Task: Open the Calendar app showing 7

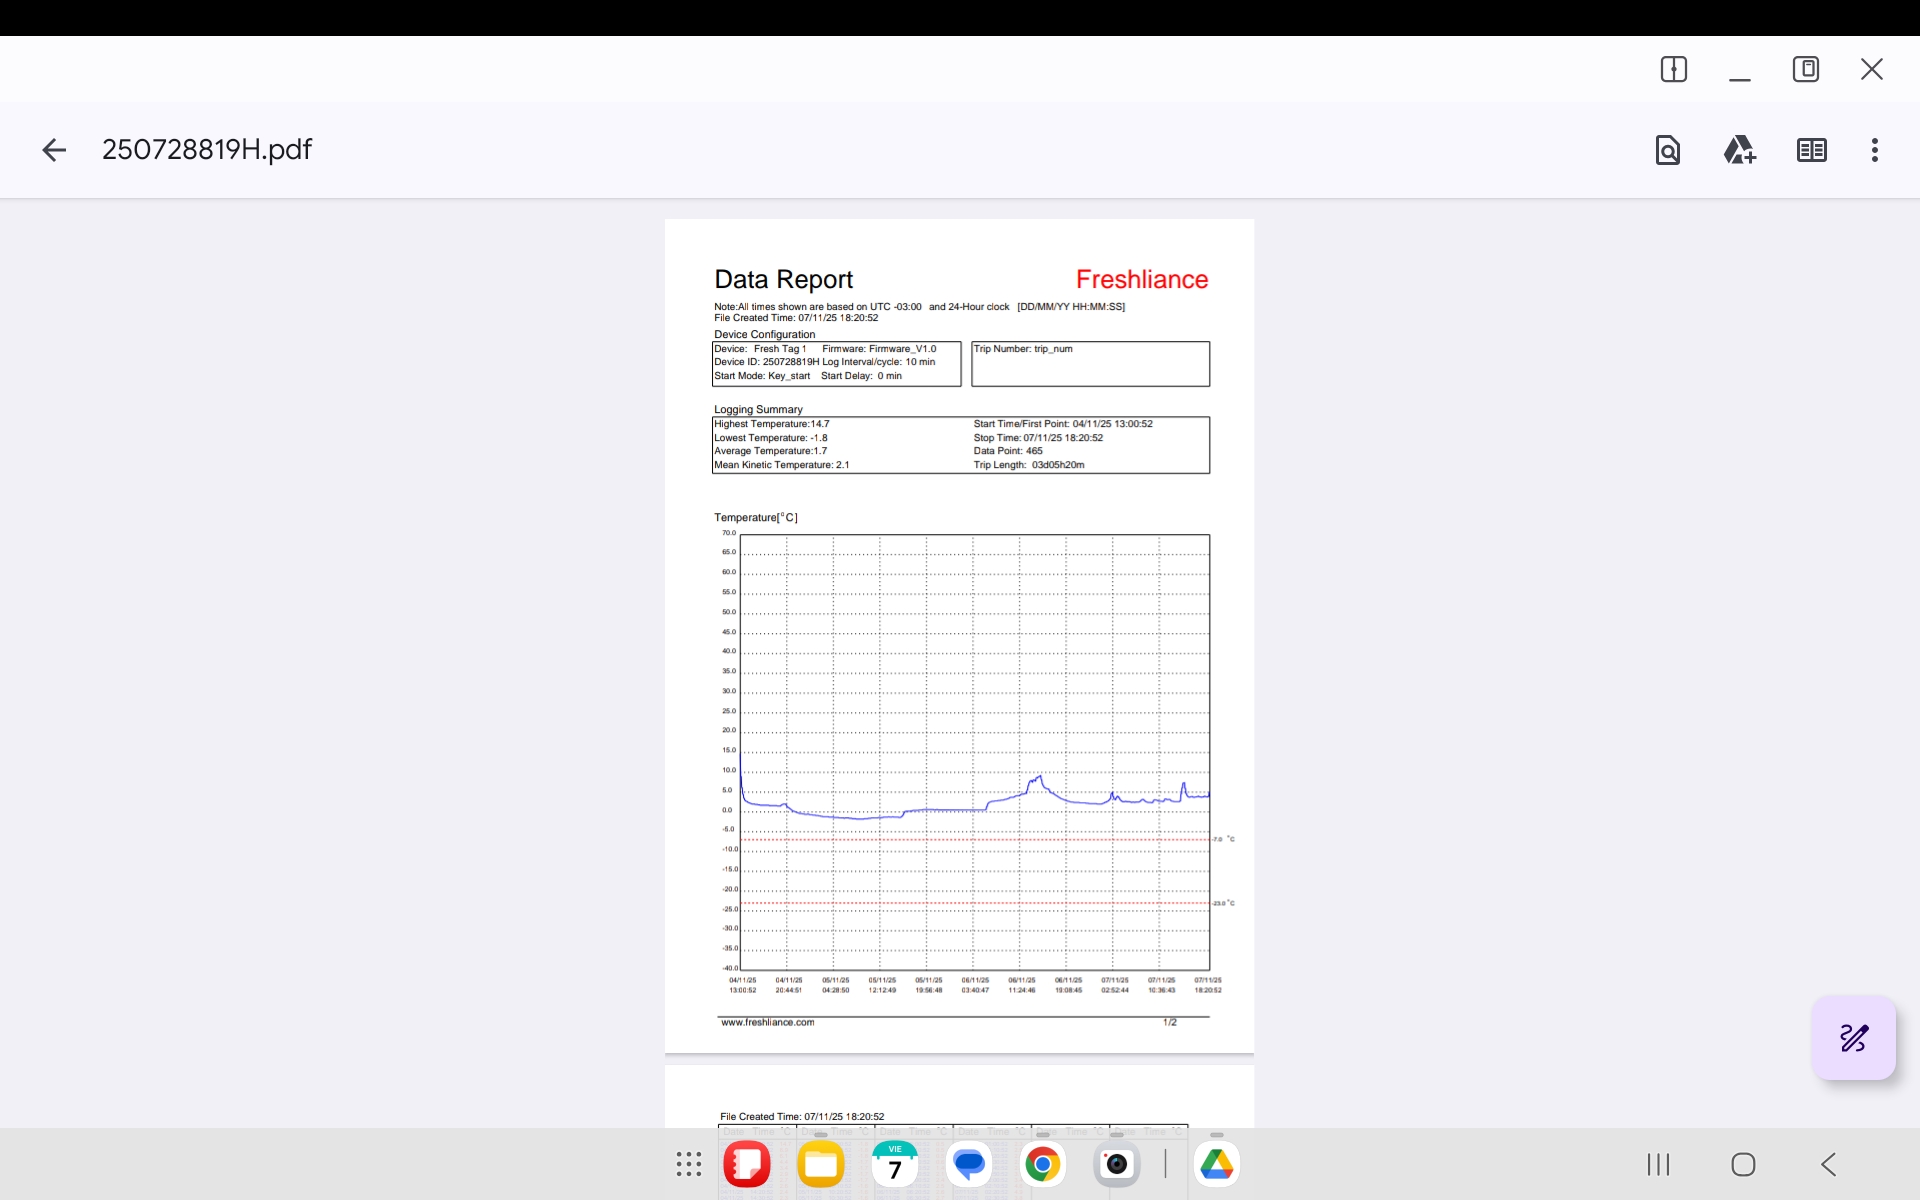Action: click(x=895, y=1164)
